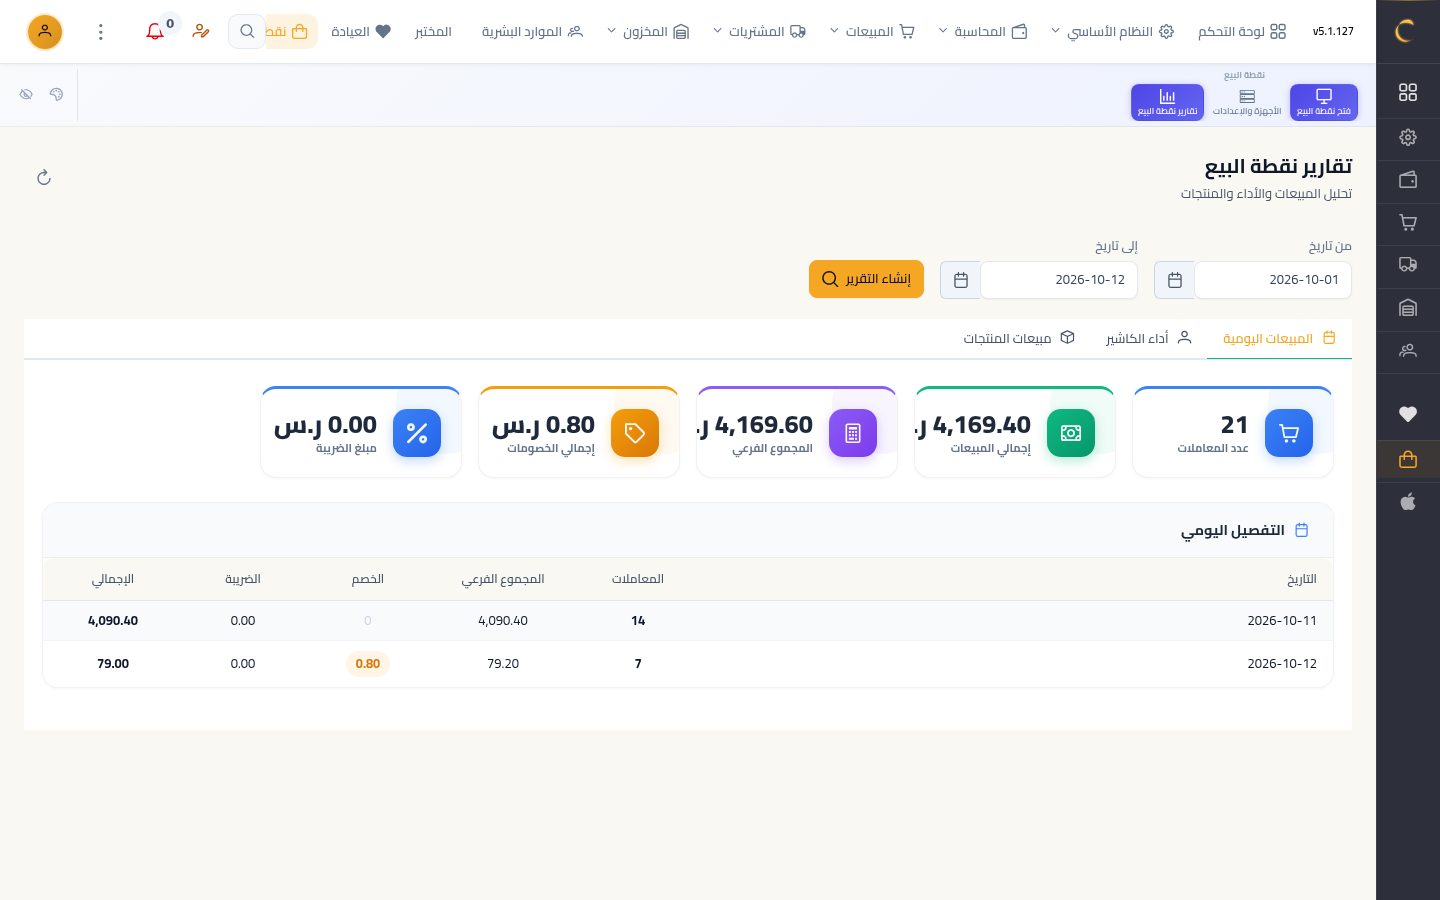Click the تقارير نقطة البيع button

click(1167, 102)
